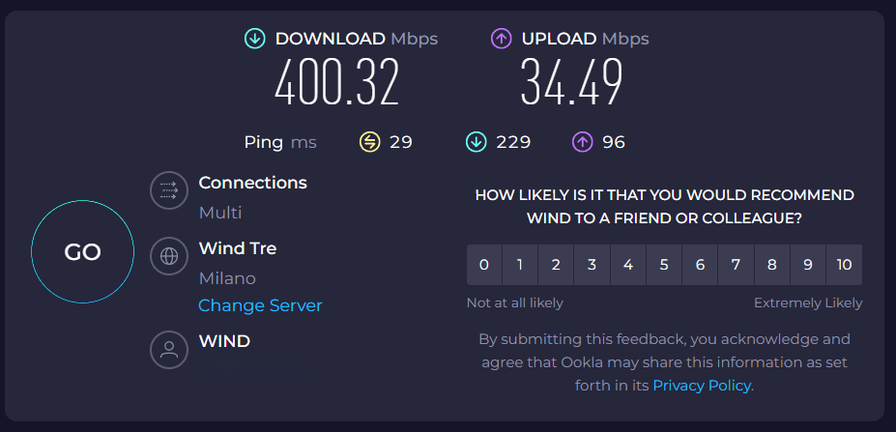Click the user icon next to WIND
Viewport: 896px width, 432px height.
tap(169, 350)
